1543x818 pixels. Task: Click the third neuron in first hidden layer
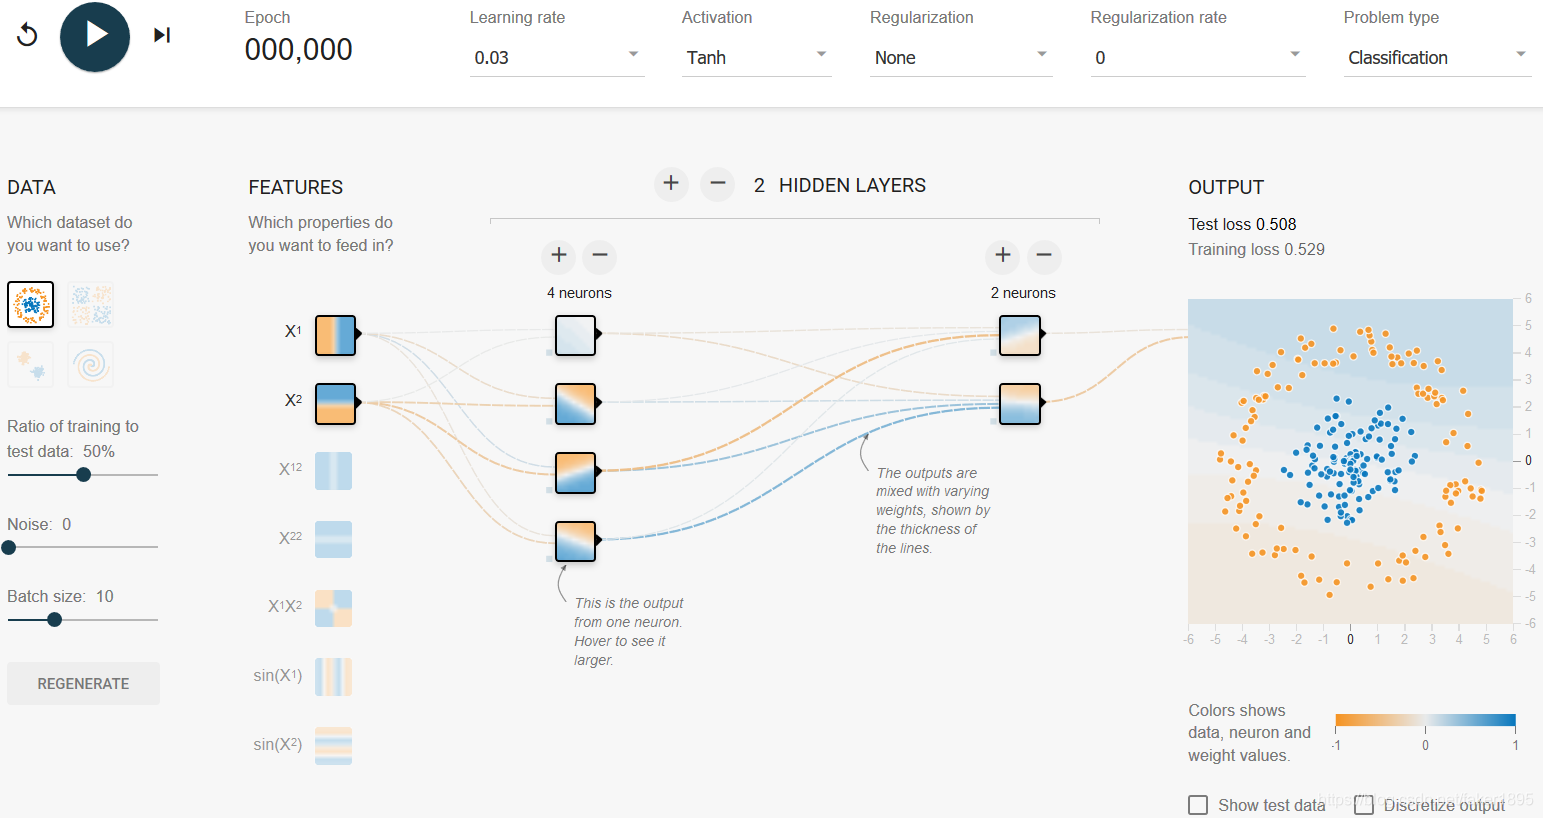[576, 473]
